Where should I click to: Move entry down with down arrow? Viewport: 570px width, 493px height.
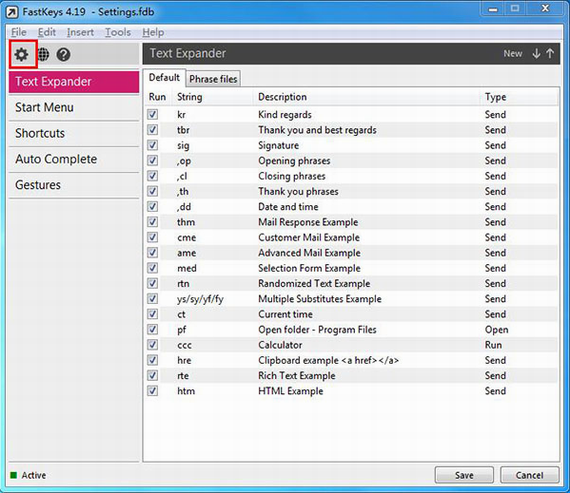coord(536,53)
